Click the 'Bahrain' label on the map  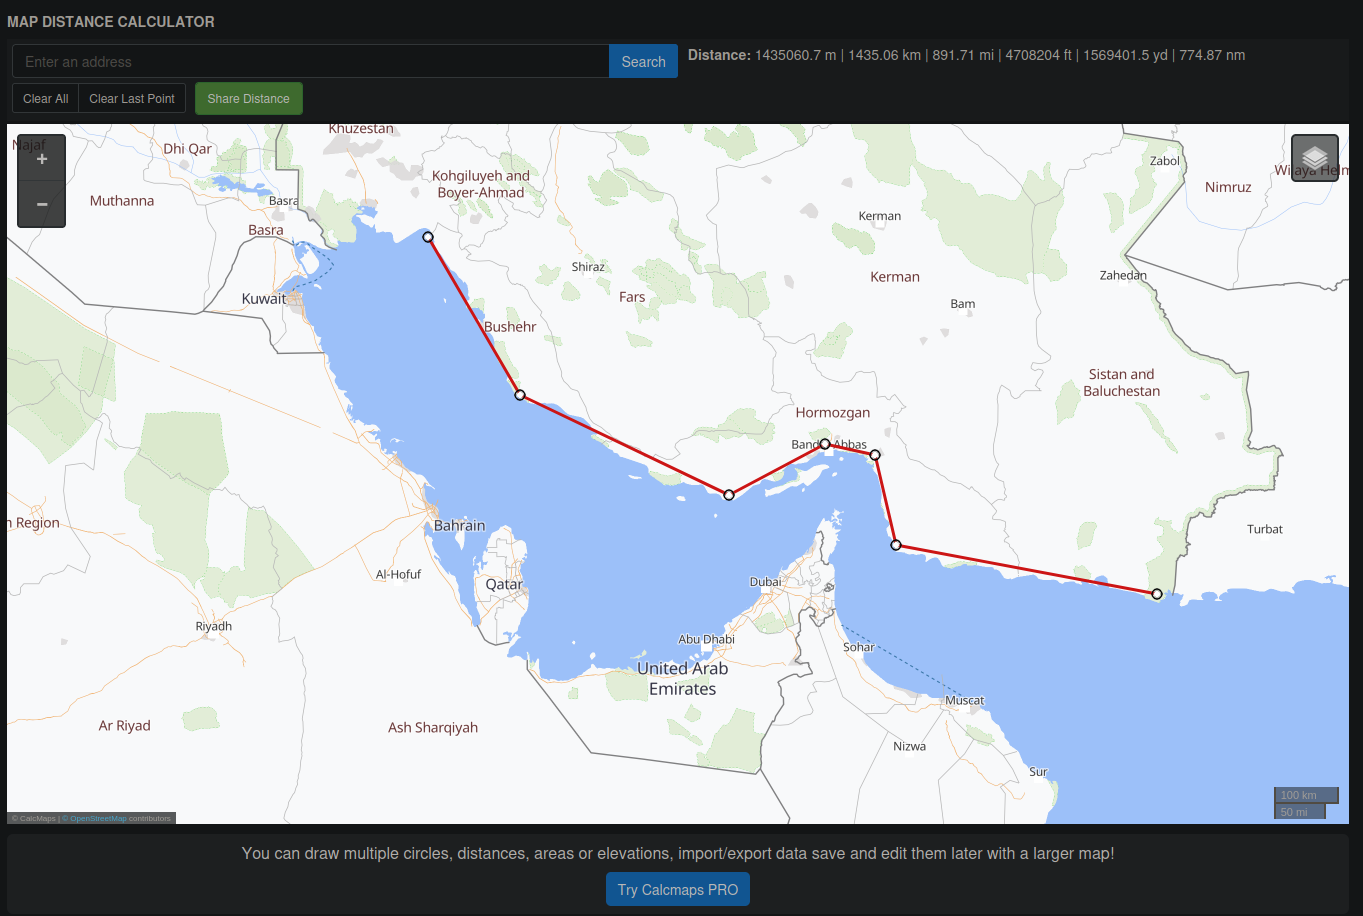tap(460, 525)
